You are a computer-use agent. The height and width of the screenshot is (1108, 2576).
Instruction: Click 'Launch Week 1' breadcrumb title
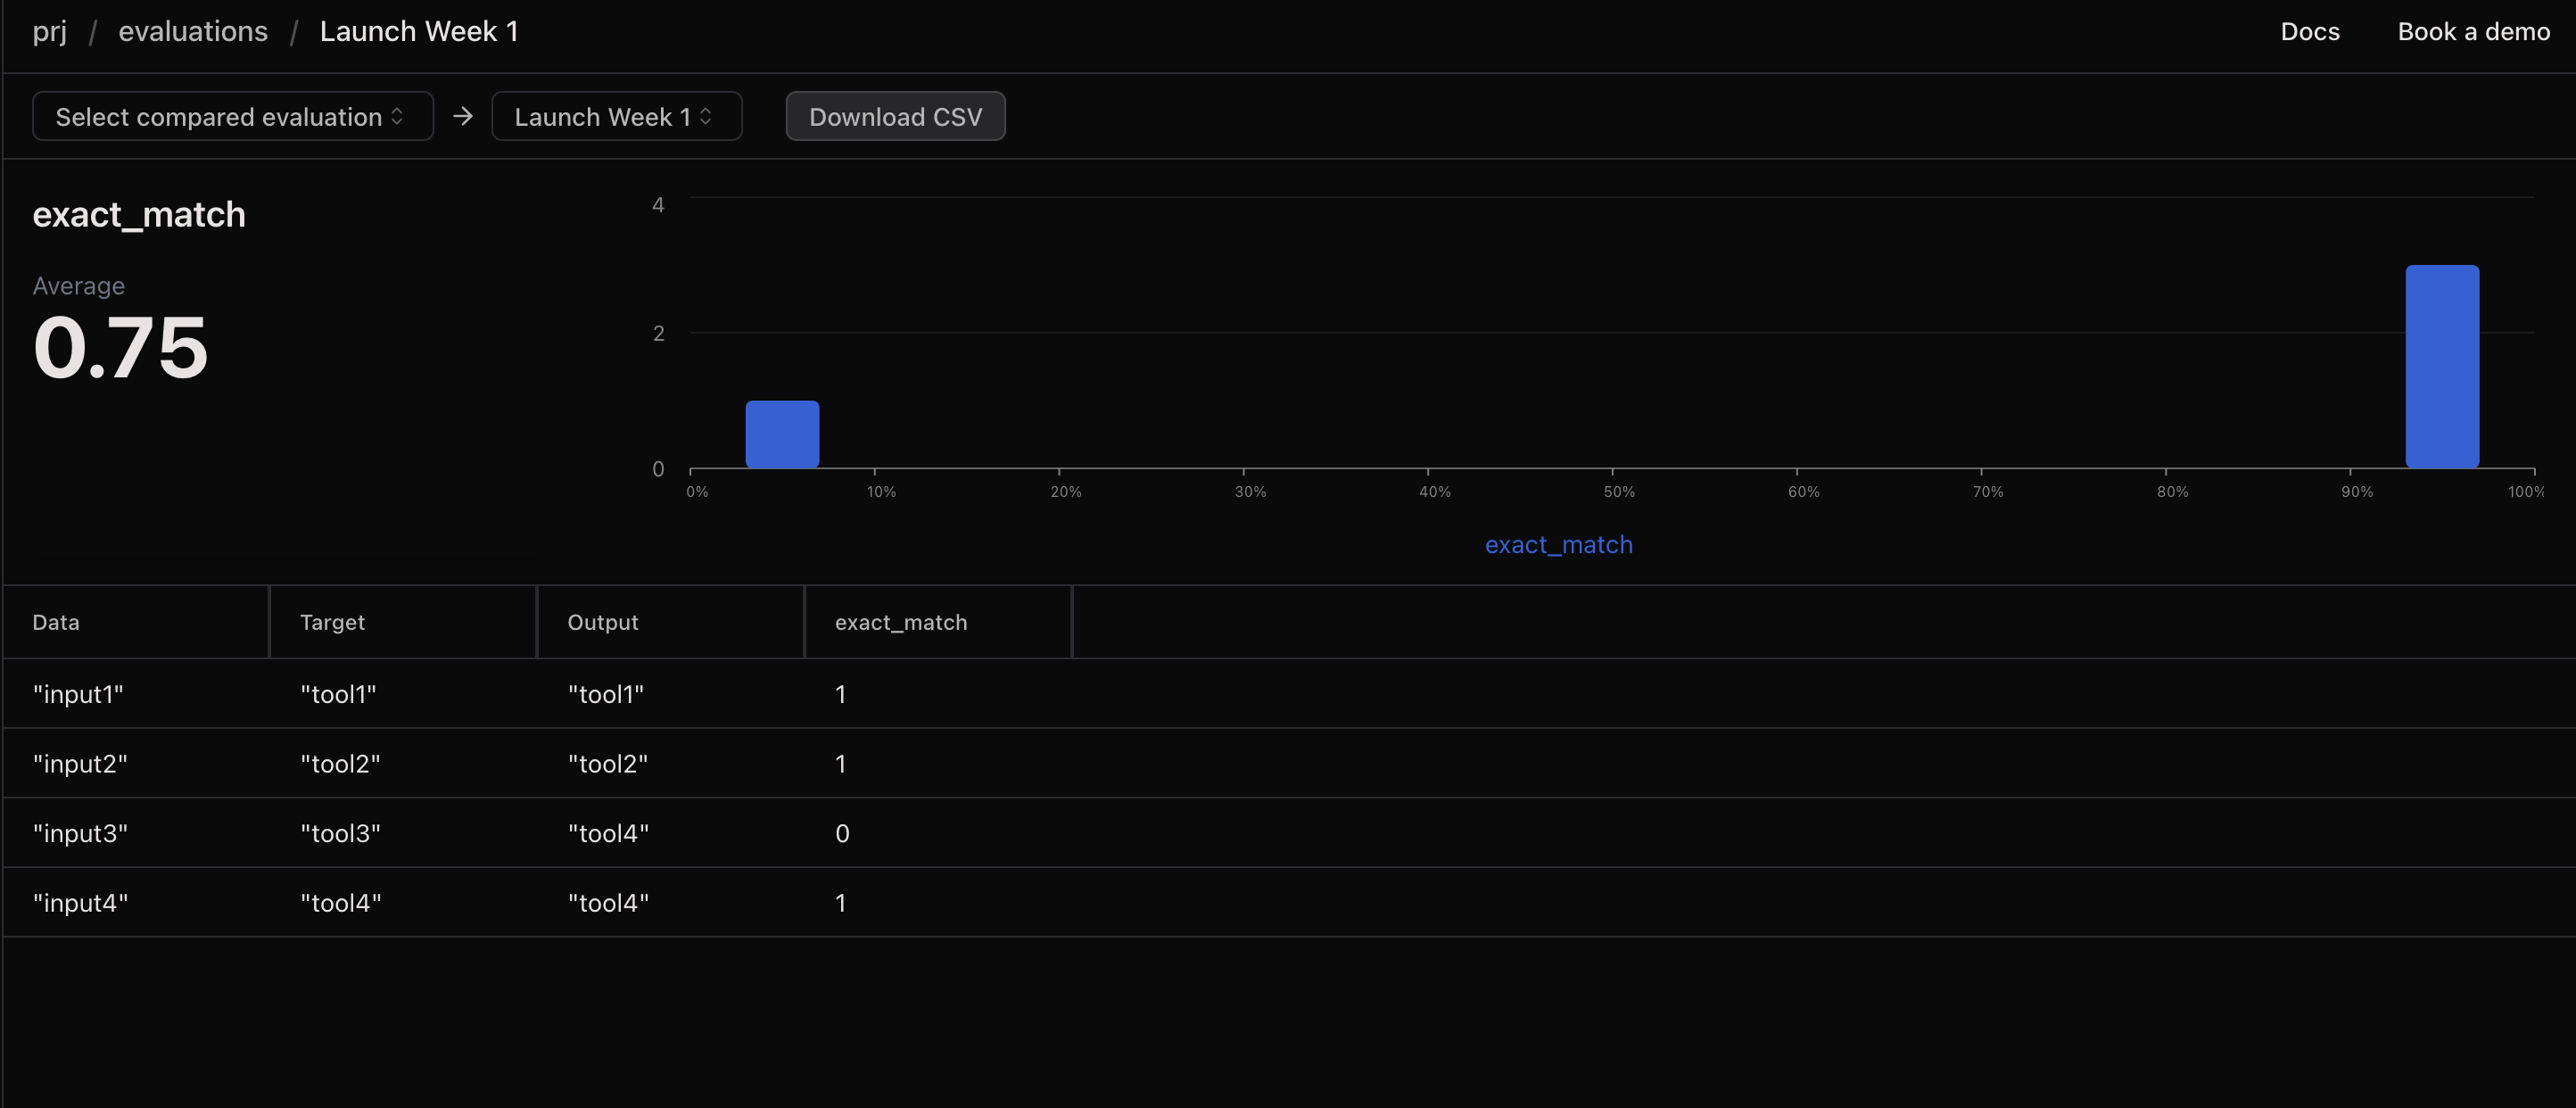coord(419,31)
